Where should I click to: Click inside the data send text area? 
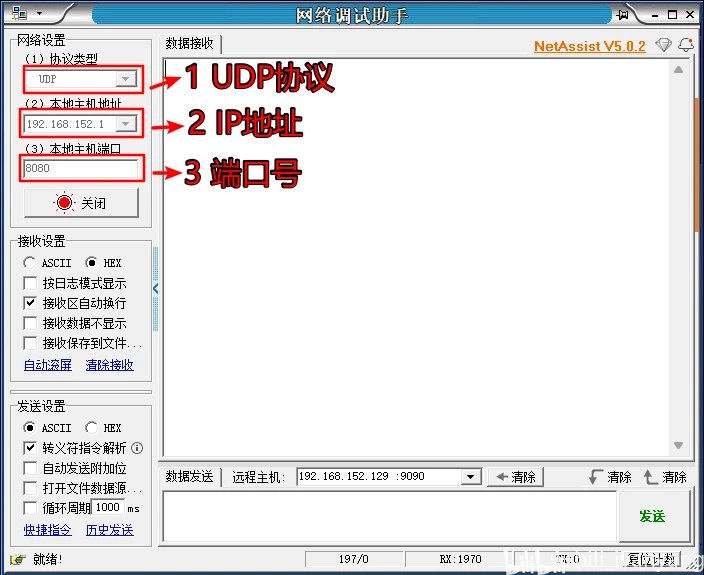click(390, 516)
